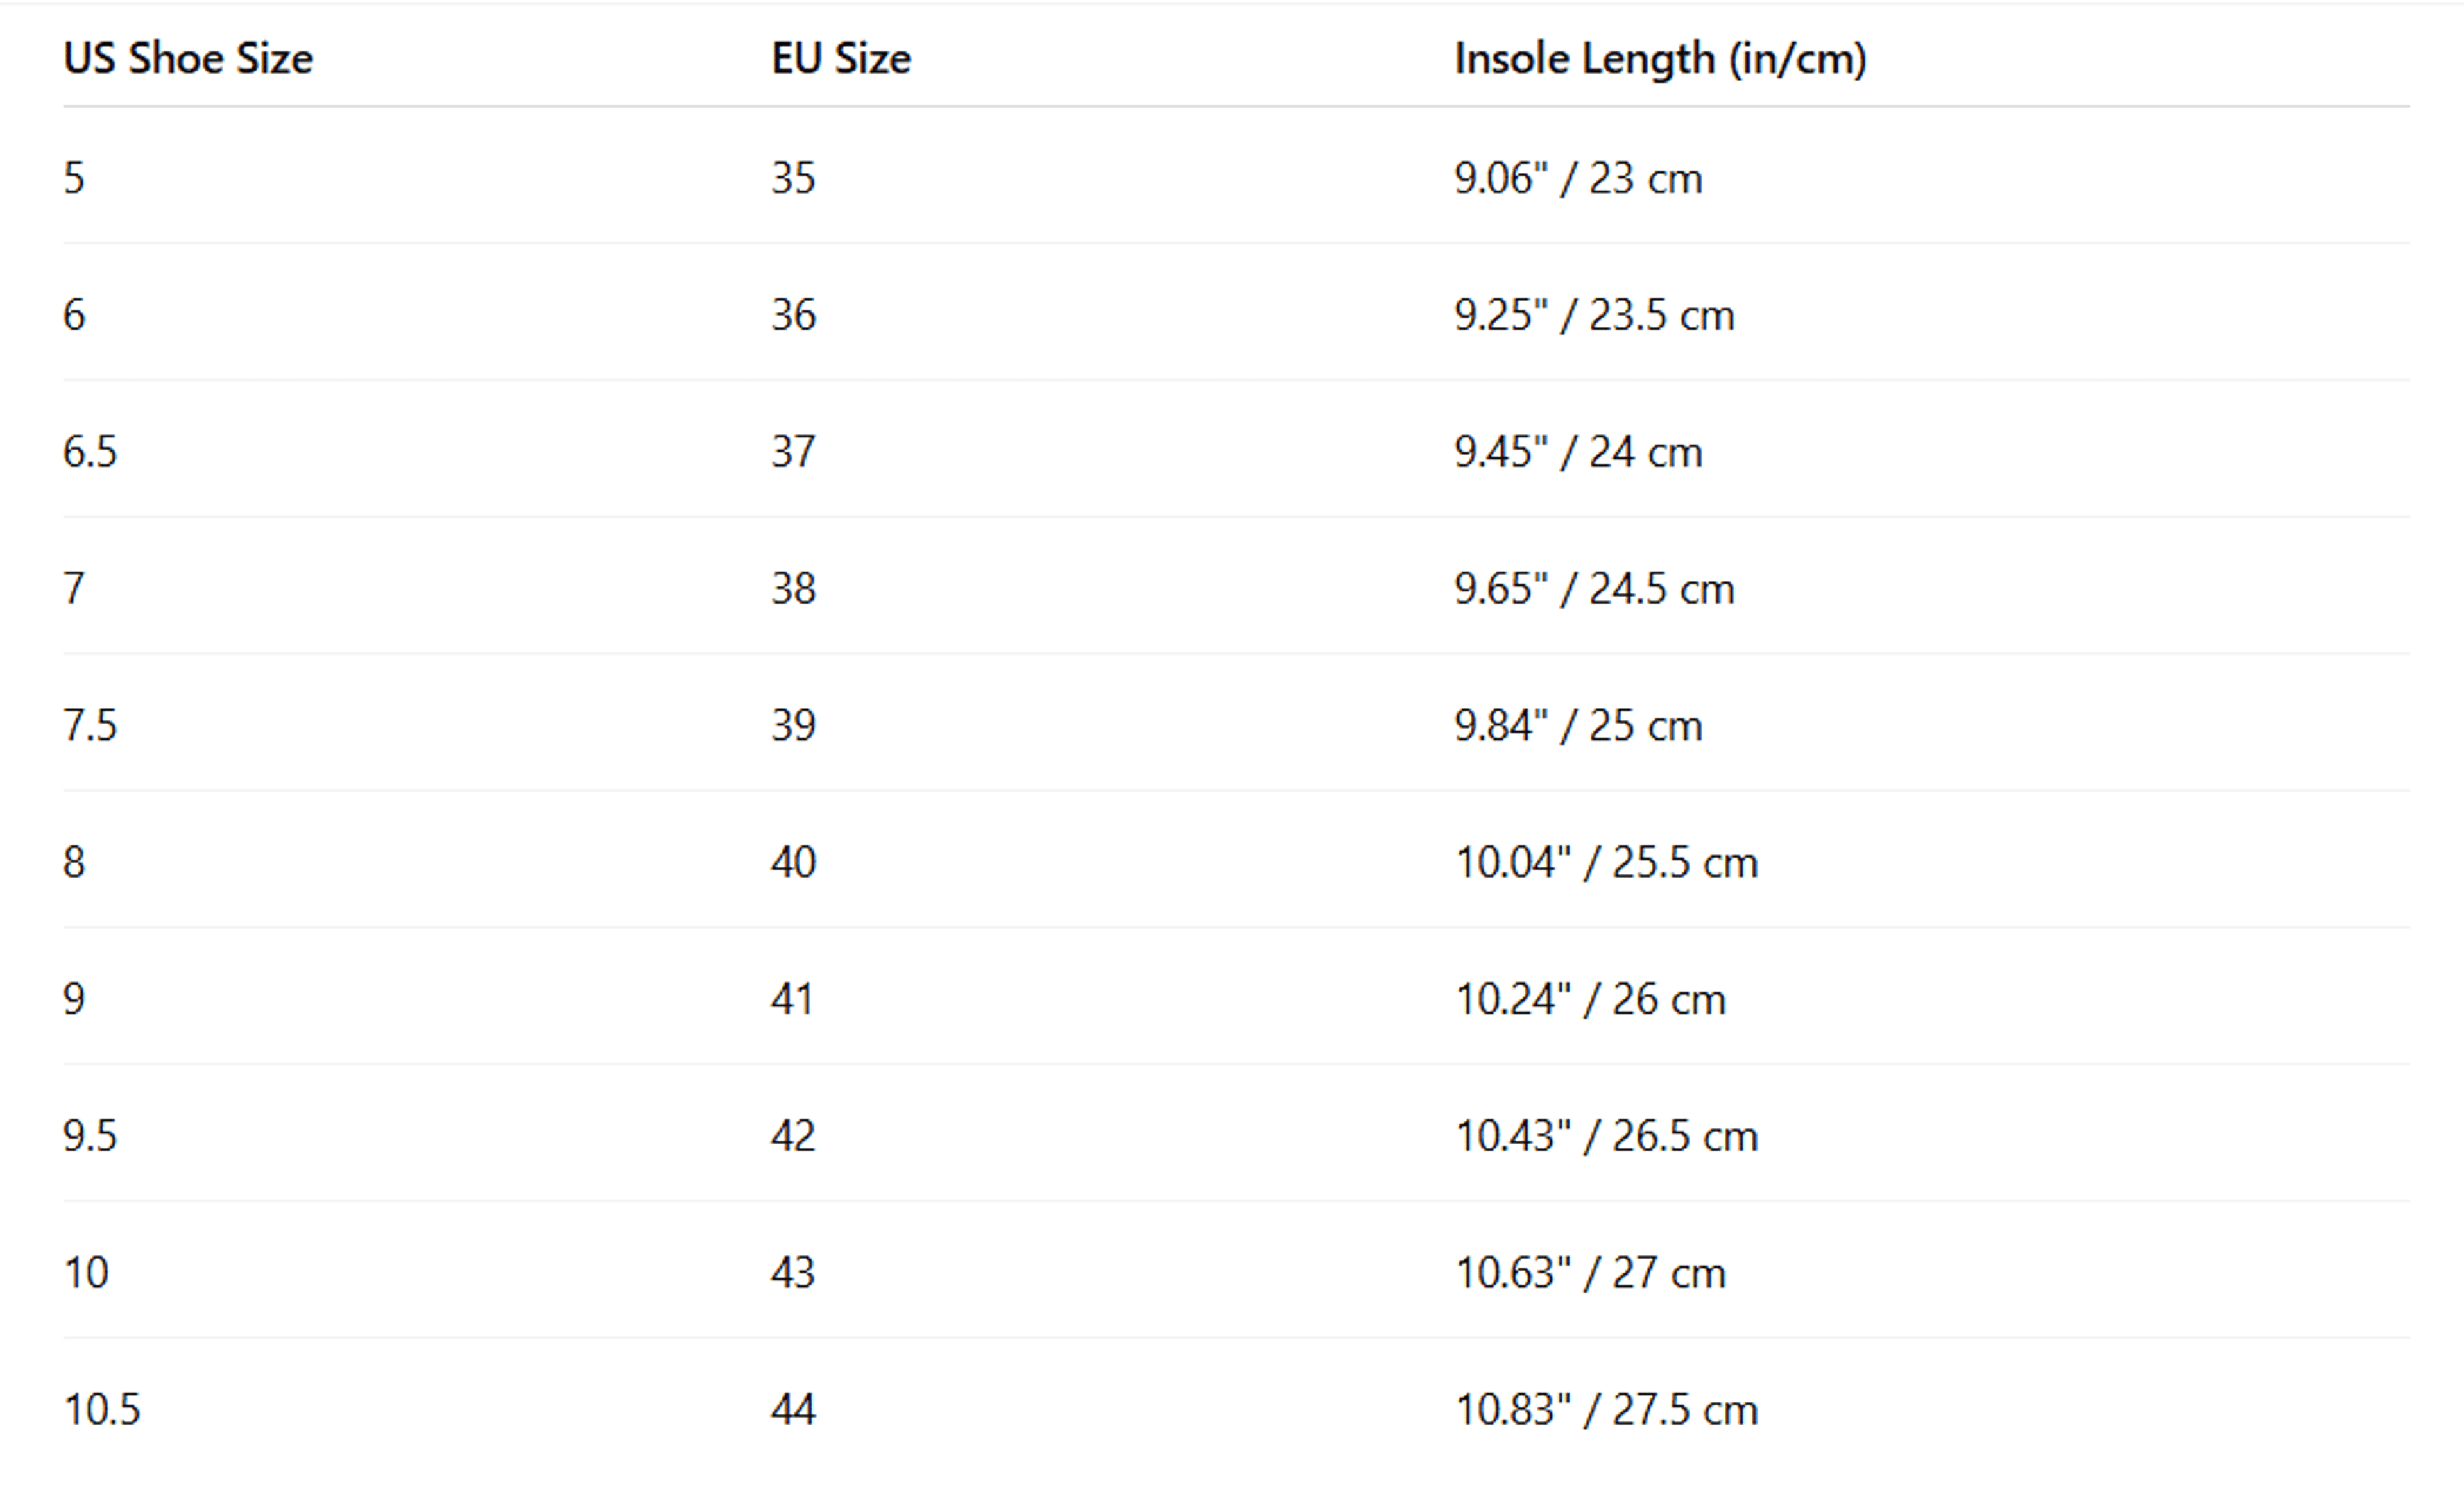This screenshot has height=1510, width=2464.
Task: Click the 9.06" / 23 cm value
Action: (x=1578, y=178)
